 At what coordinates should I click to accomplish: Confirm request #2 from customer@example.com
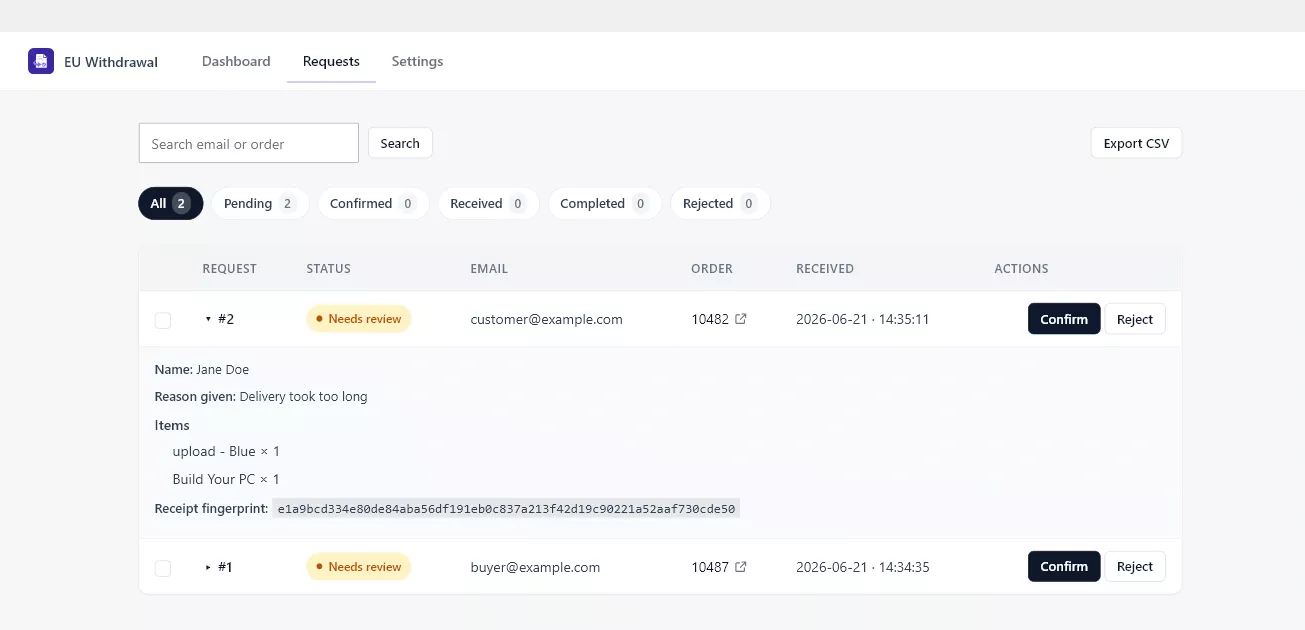click(1064, 319)
